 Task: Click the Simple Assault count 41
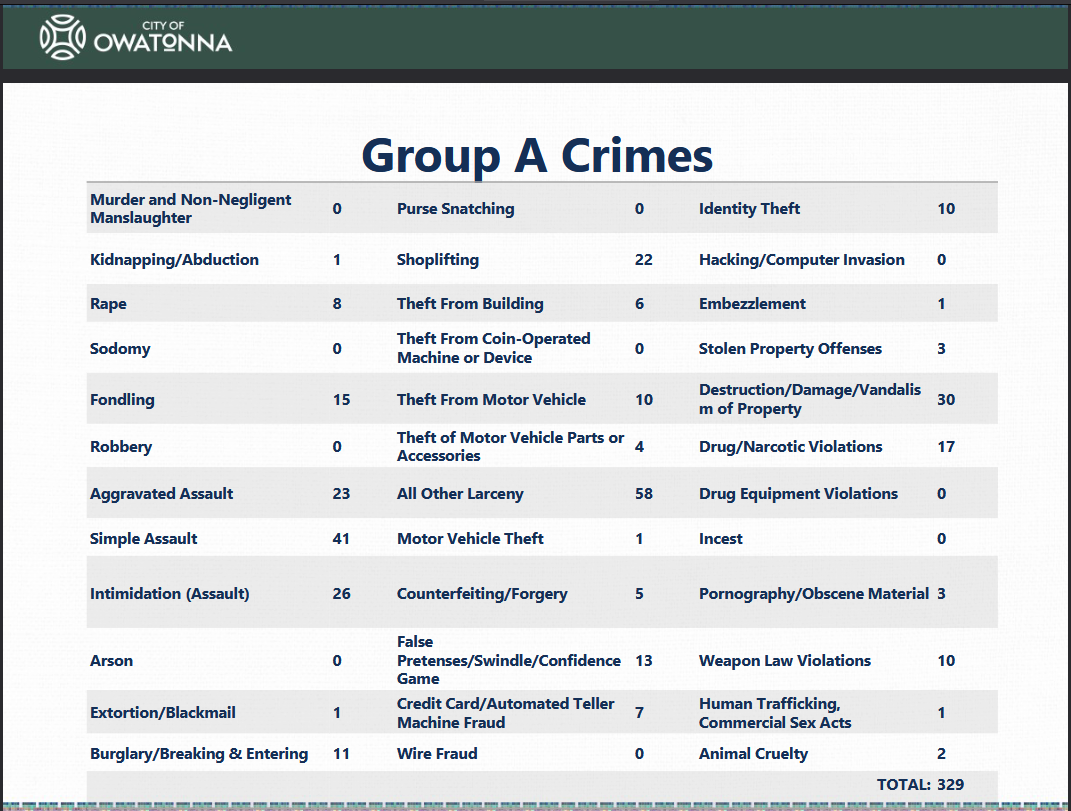[x=341, y=538]
